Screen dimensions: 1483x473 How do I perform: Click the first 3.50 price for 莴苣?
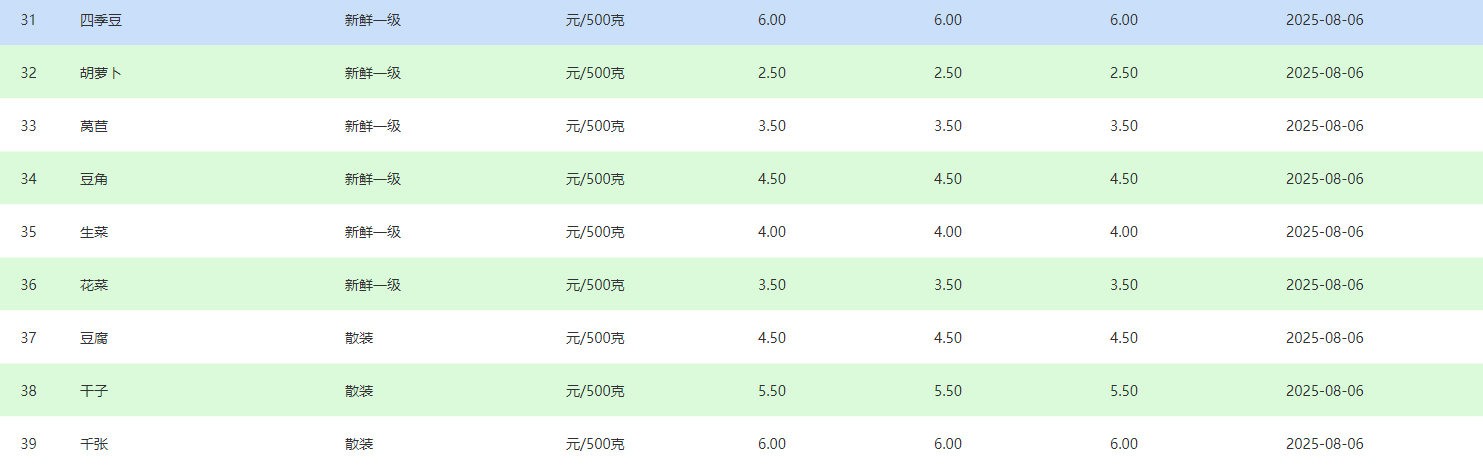click(x=772, y=126)
